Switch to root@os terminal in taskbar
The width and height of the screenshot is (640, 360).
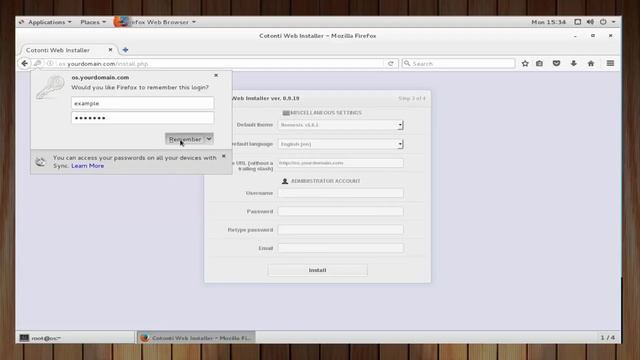click(x=76, y=338)
